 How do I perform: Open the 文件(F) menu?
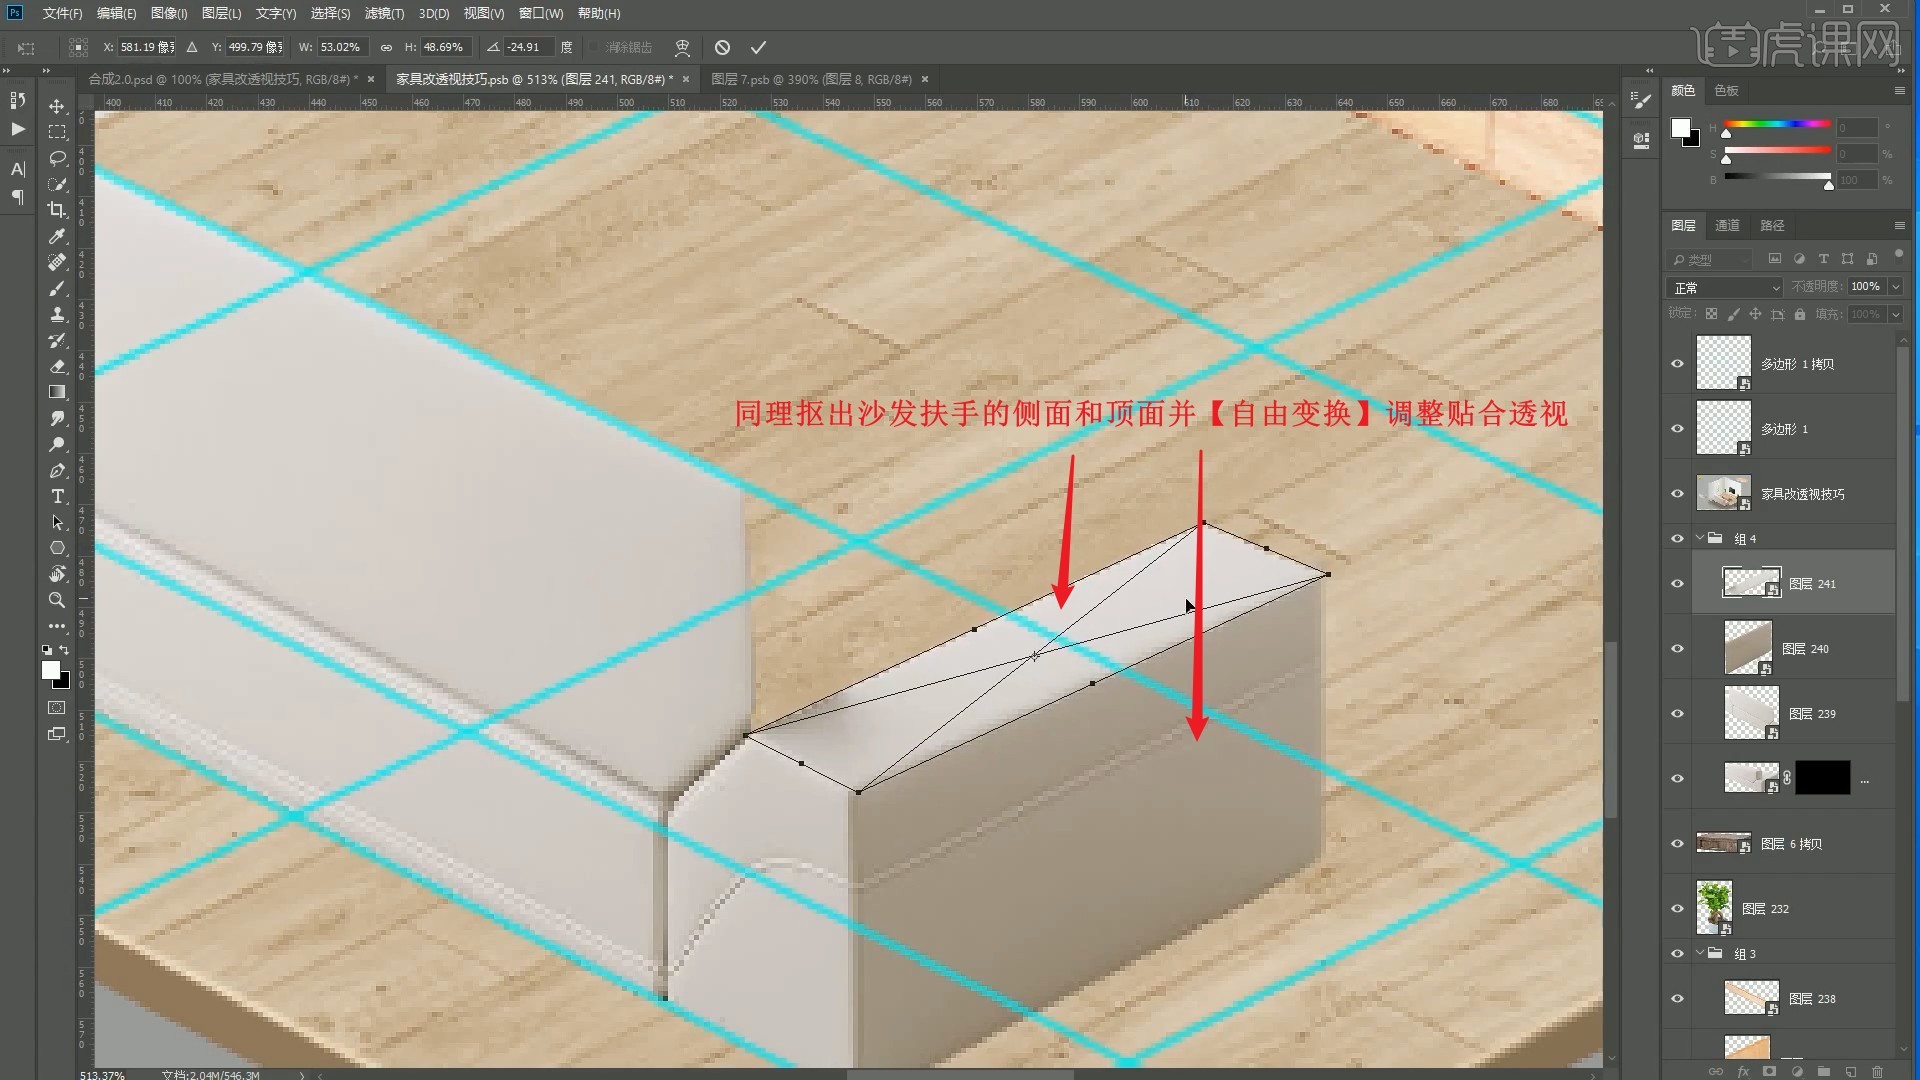point(62,13)
